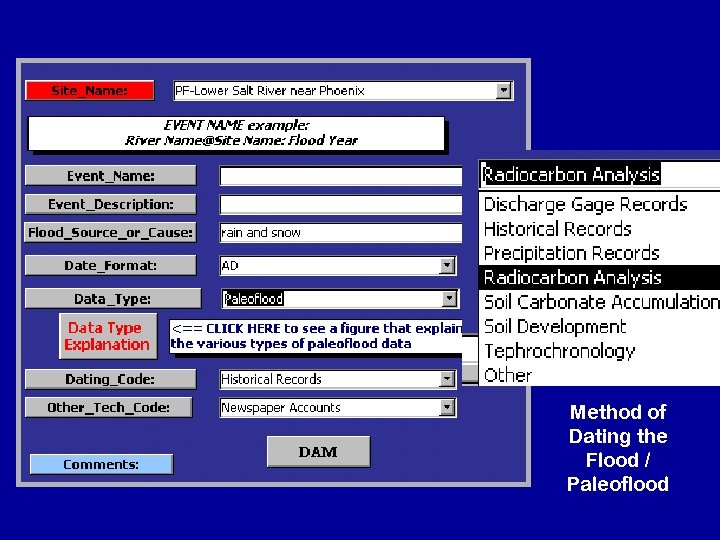Click the Method of Dating the Flood caption
This screenshot has height=540, width=720.
618,448
